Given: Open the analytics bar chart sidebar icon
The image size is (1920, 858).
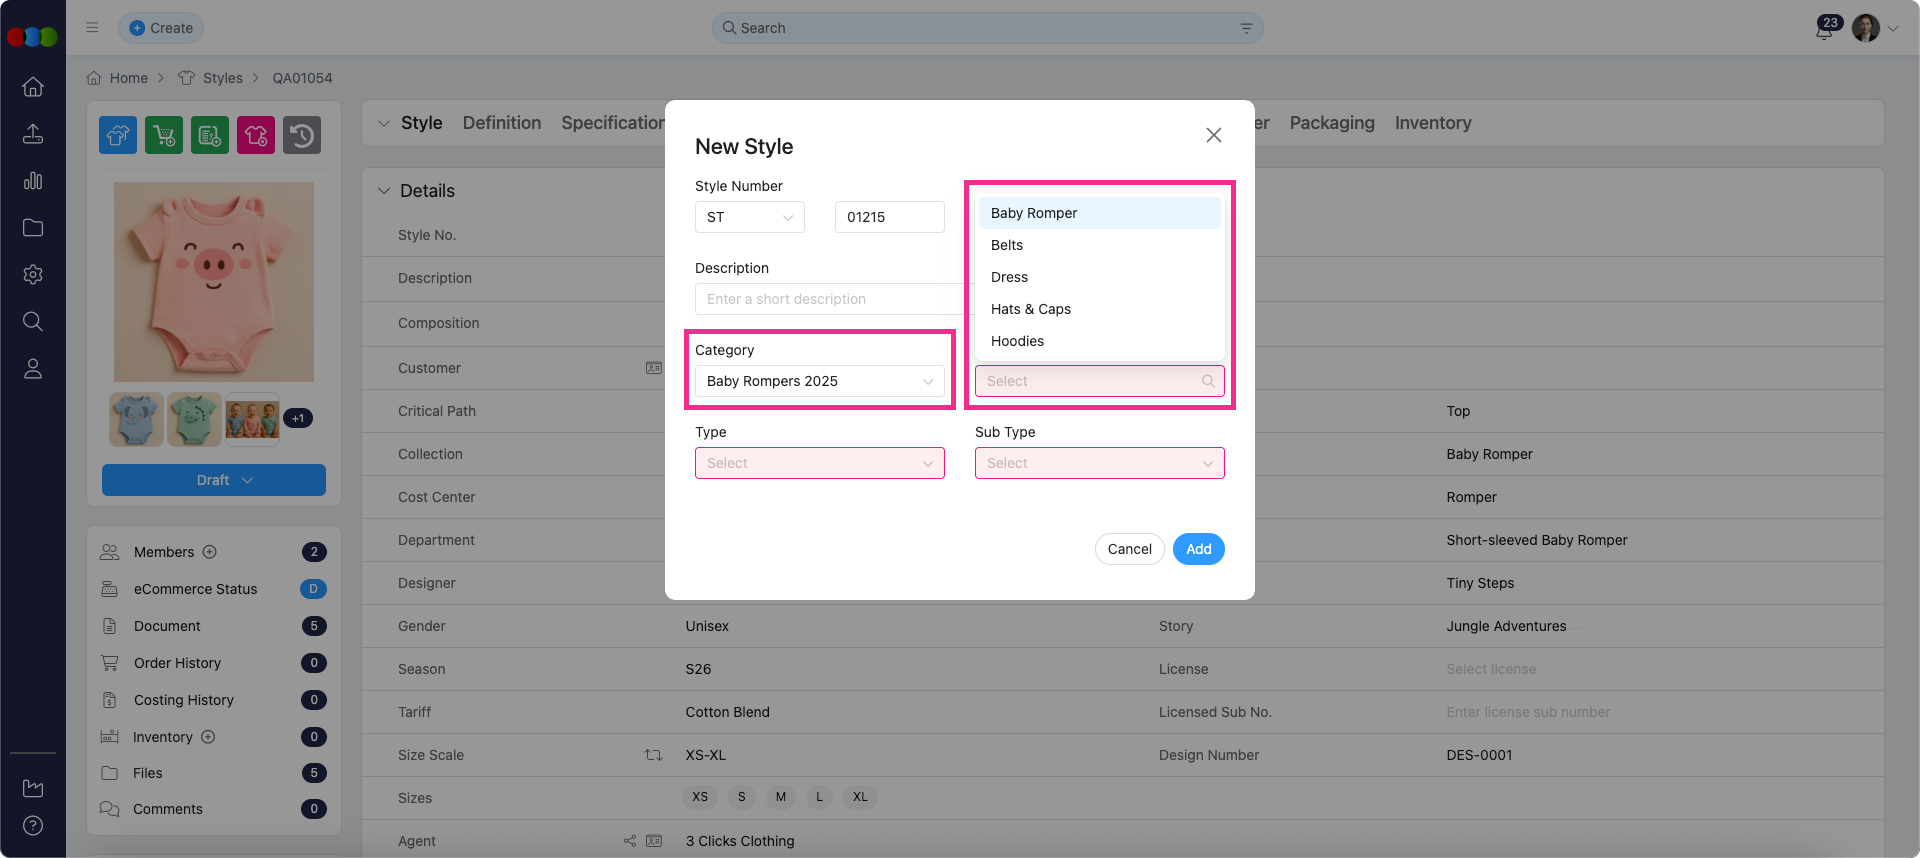Looking at the screenshot, I should tap(33, 181).
